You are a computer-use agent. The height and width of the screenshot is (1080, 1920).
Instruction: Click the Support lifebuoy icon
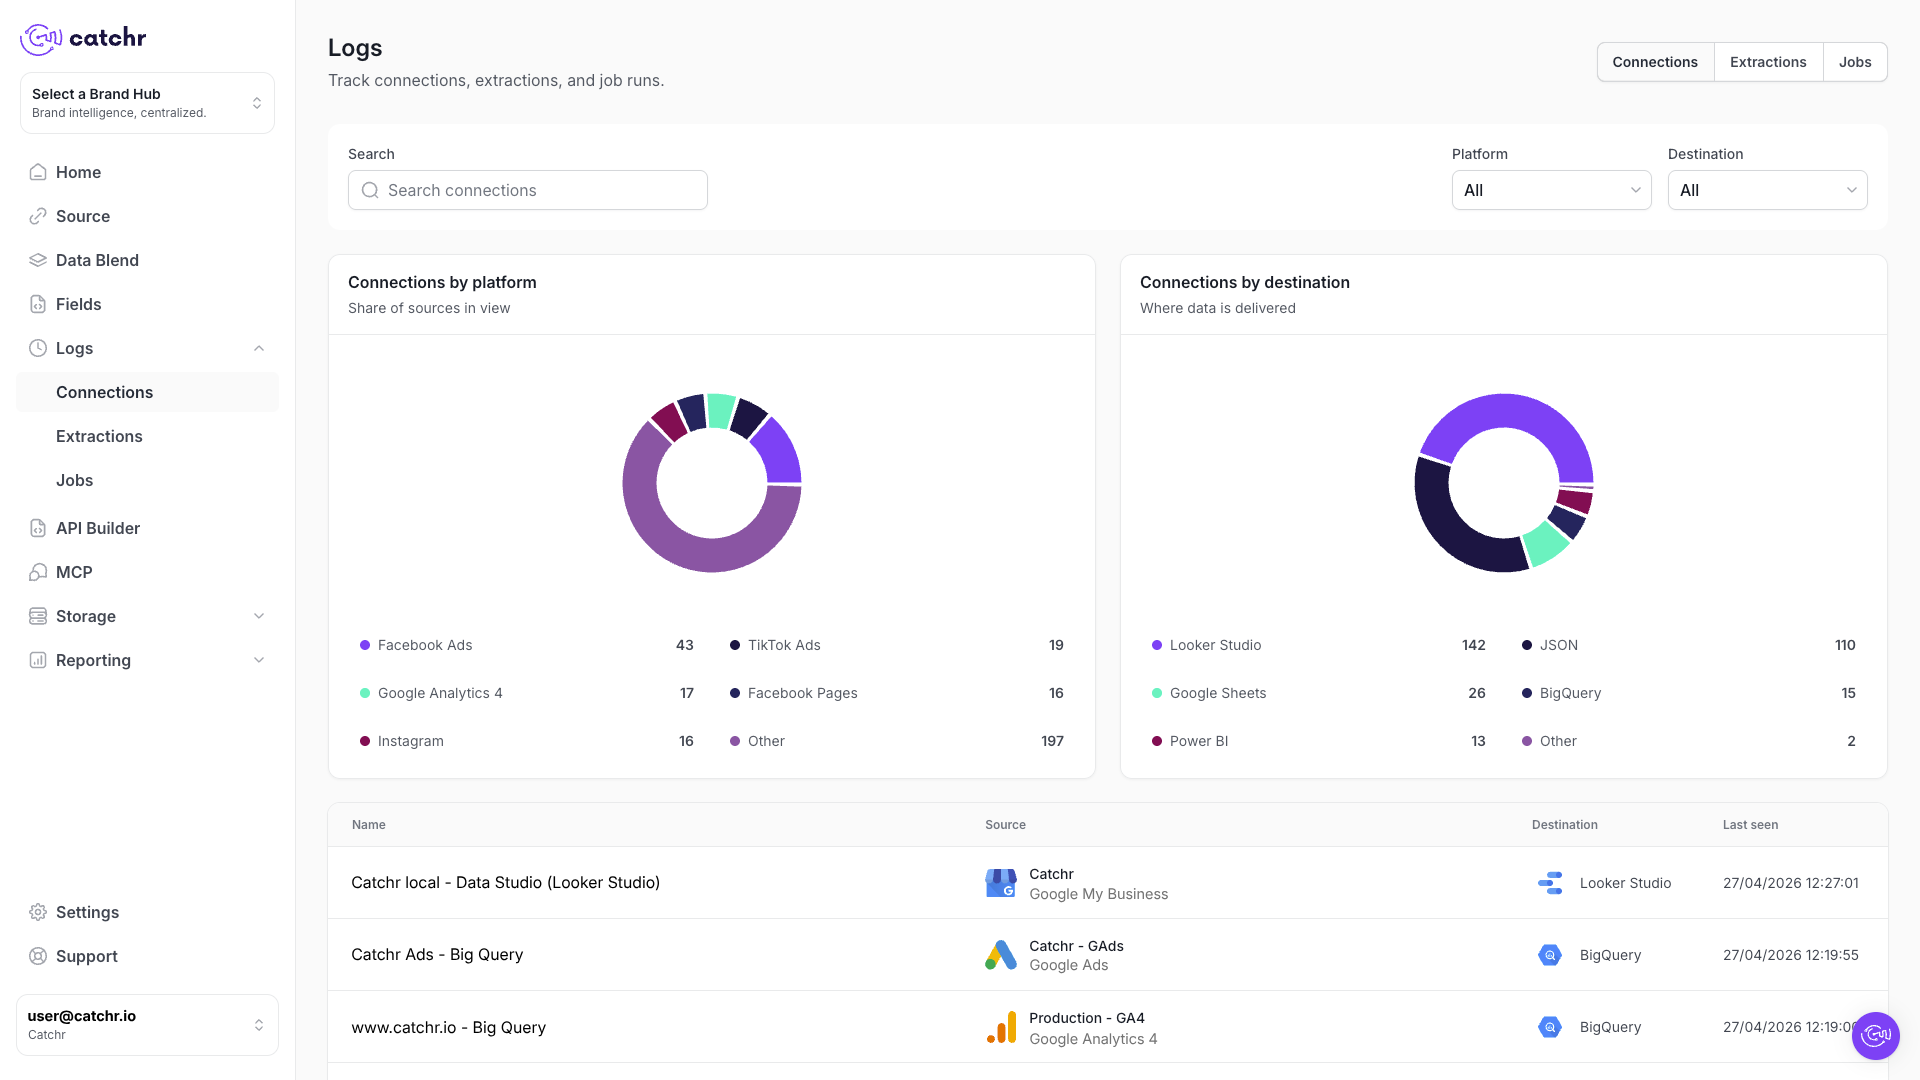click(38, 956)
